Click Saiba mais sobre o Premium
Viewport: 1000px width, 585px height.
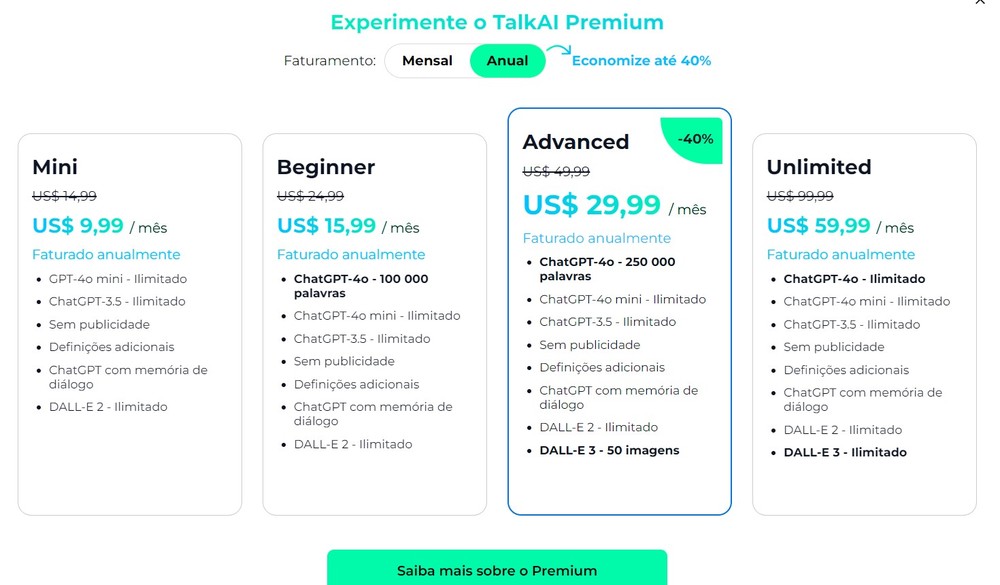tap(496, 570)
